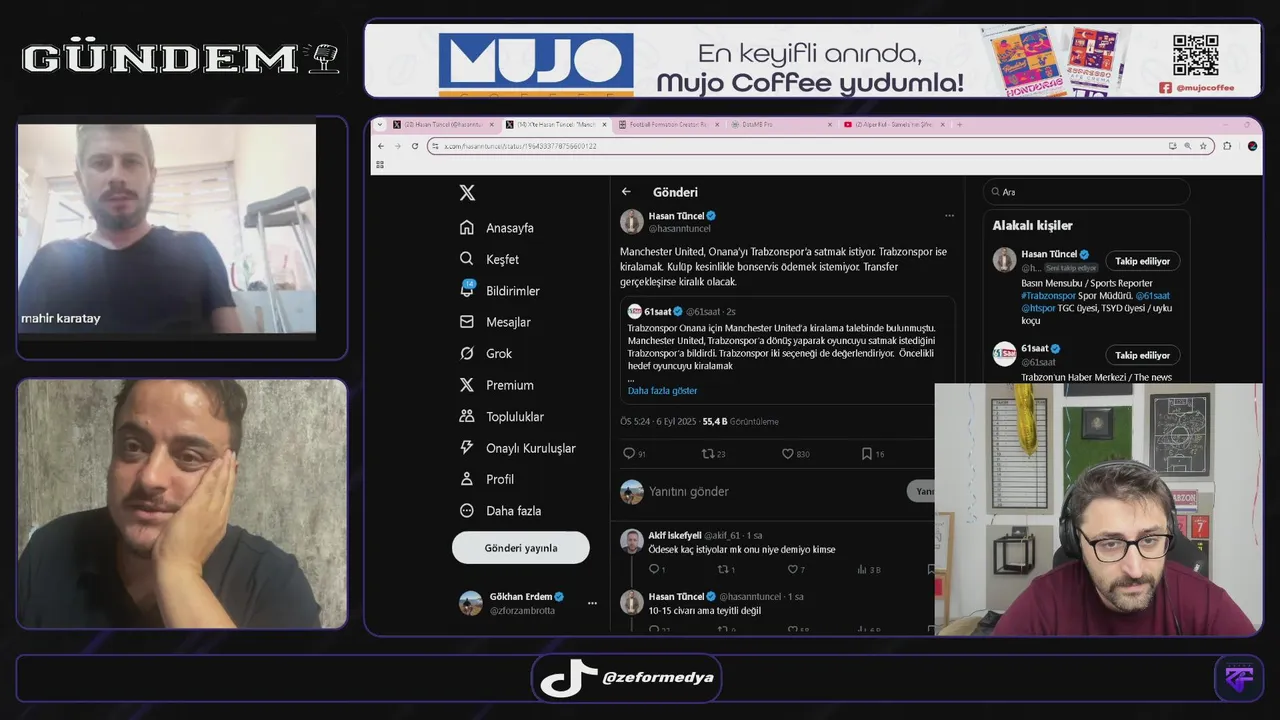Image resolution: width=1280 pixels, height=720 pixels.
Task: Click Takip ediliyor button for 61saat
Action: click(x=1142, y=355)
